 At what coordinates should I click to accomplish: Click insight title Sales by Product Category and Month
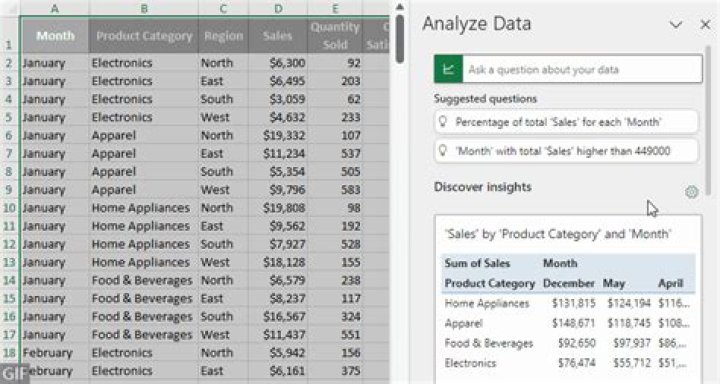(x=558, y=234)
